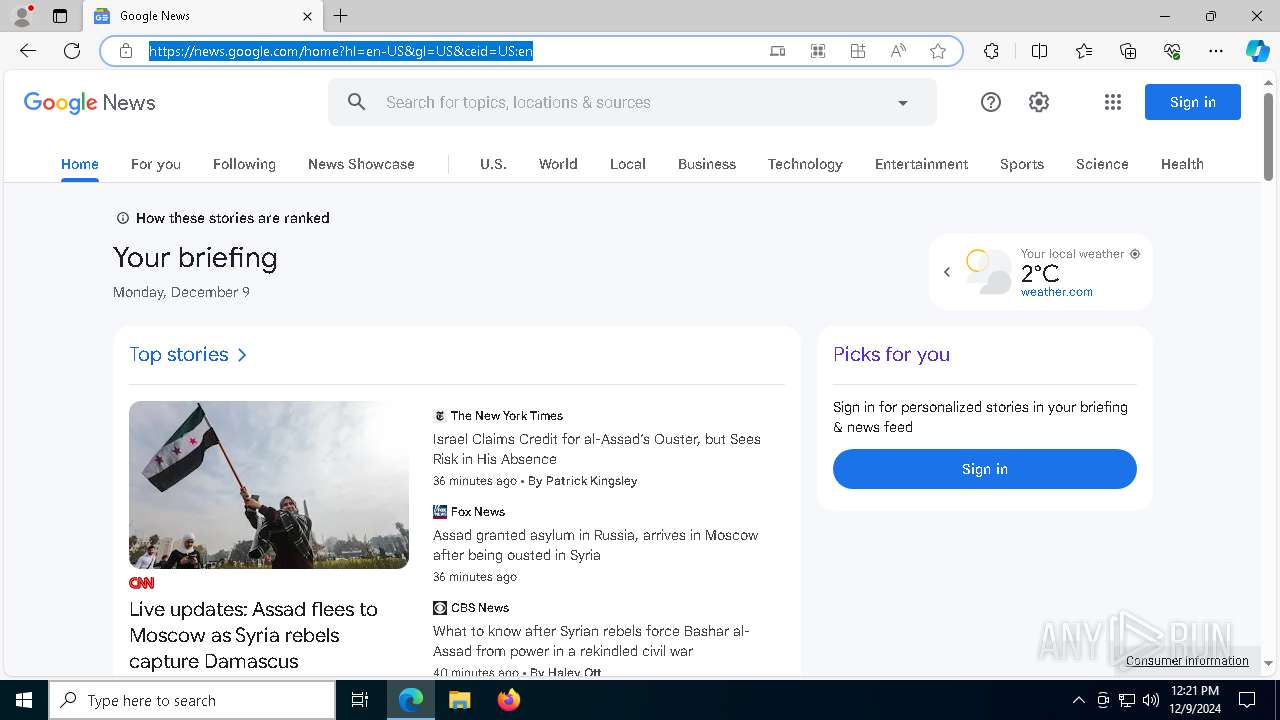Viewport: 1280px width, 720px height.
Task: Open Google News settings gear
Action: 1039,102
